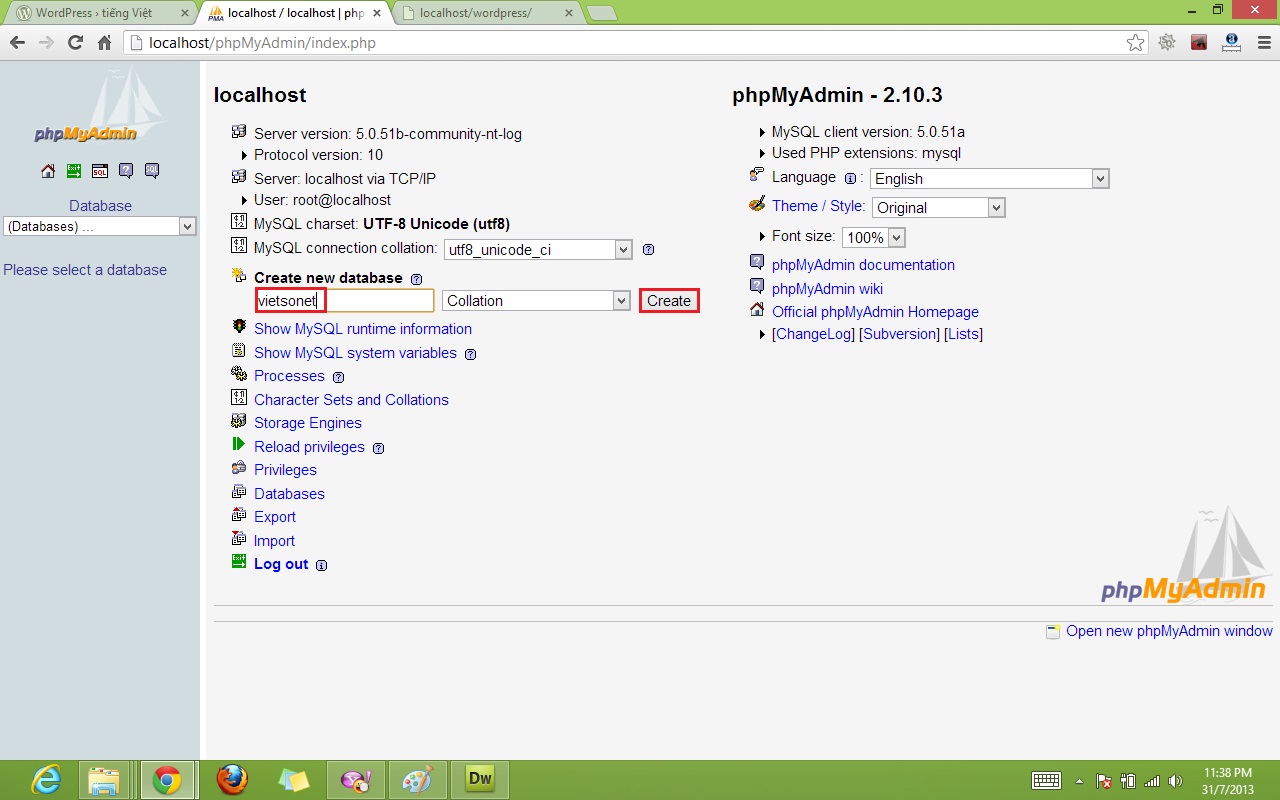Click the volume icon in system tray
1280x800 pixels.
(x=1175, y=781)
